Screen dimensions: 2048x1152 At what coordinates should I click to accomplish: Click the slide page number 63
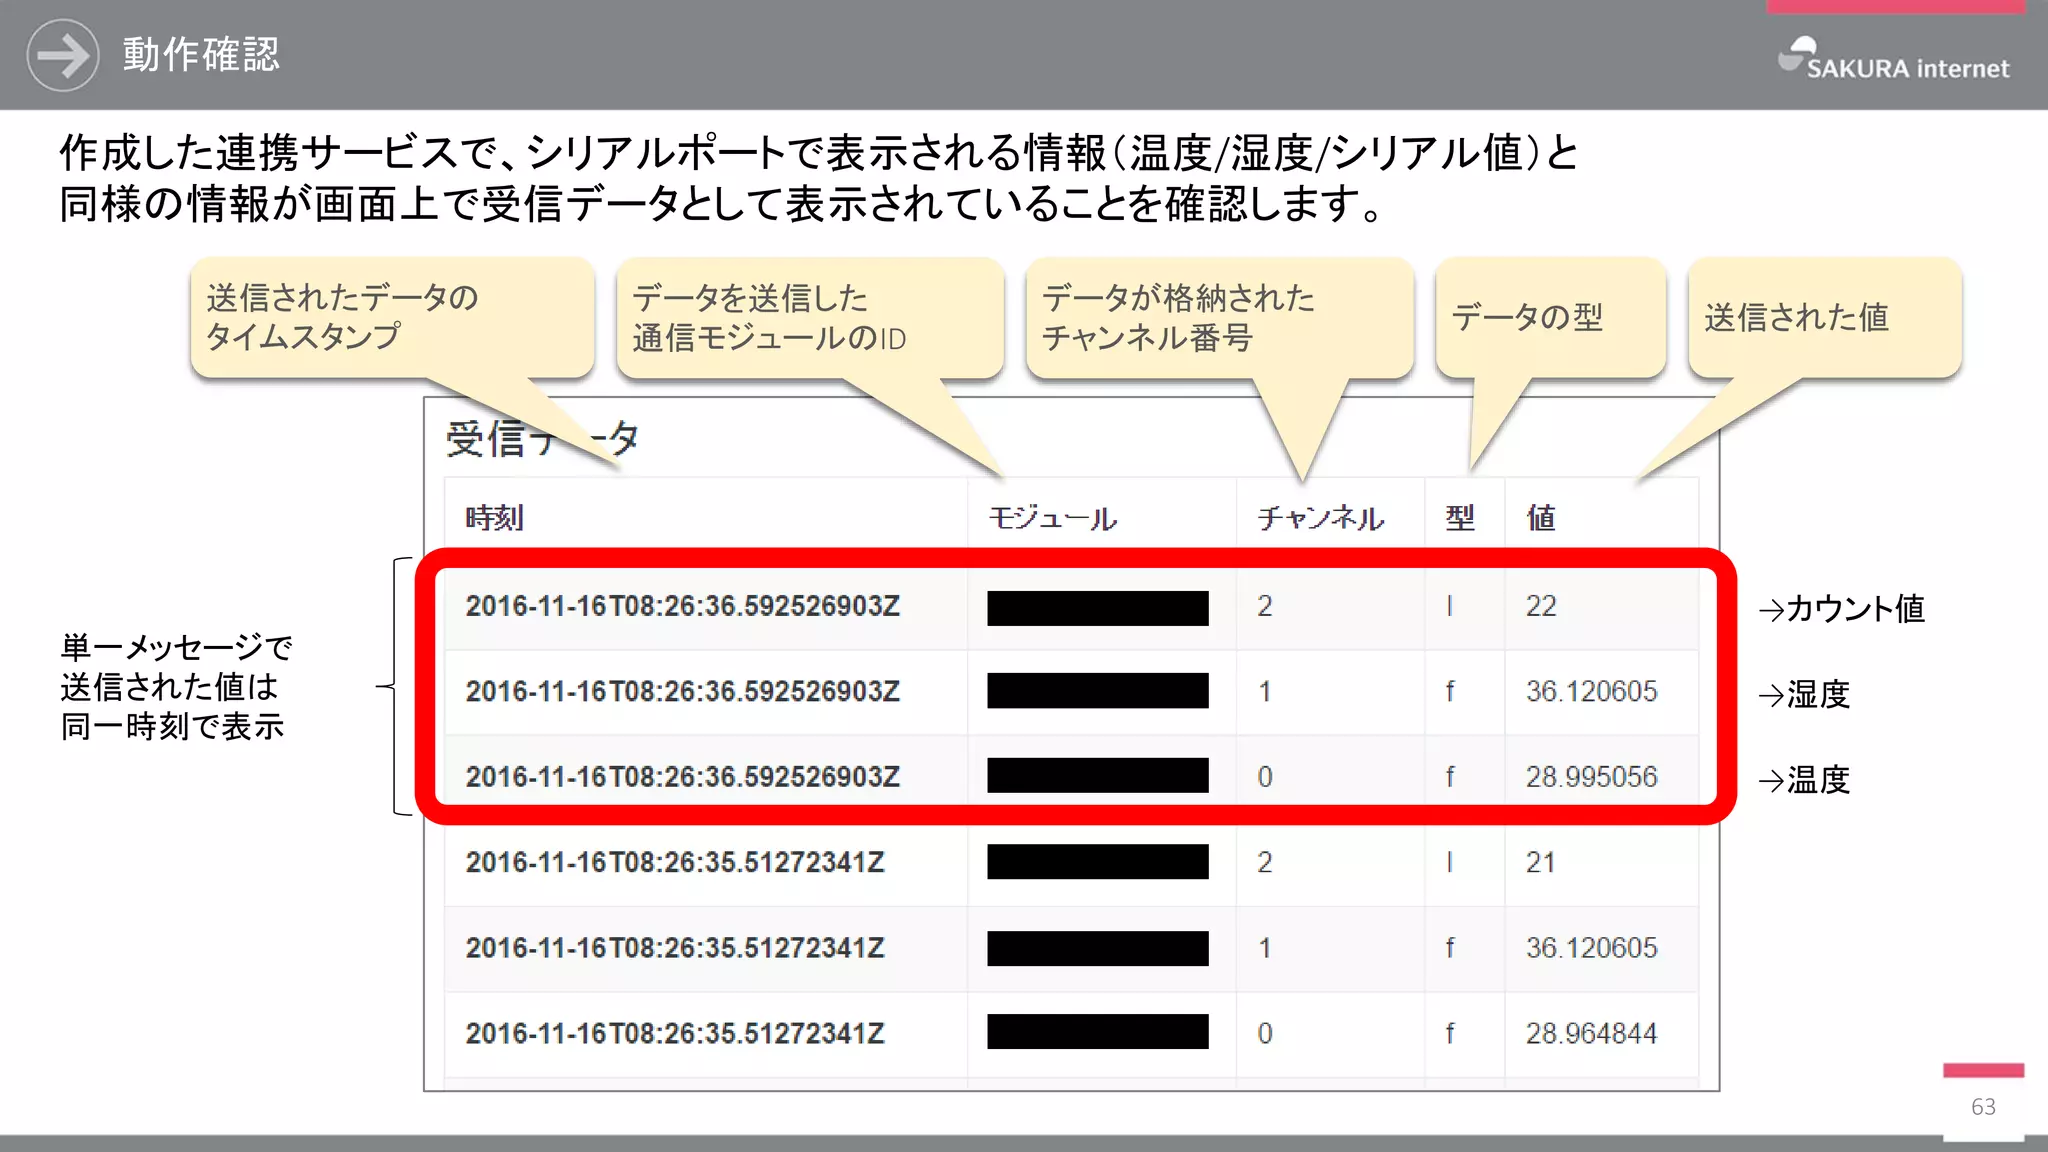(x=1983, y=1106)
